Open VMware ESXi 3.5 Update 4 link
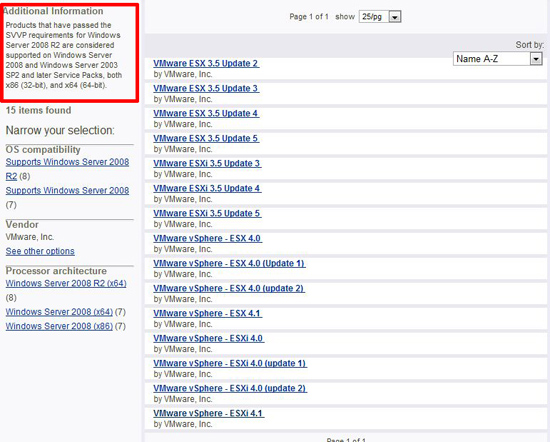 point(207,188)
